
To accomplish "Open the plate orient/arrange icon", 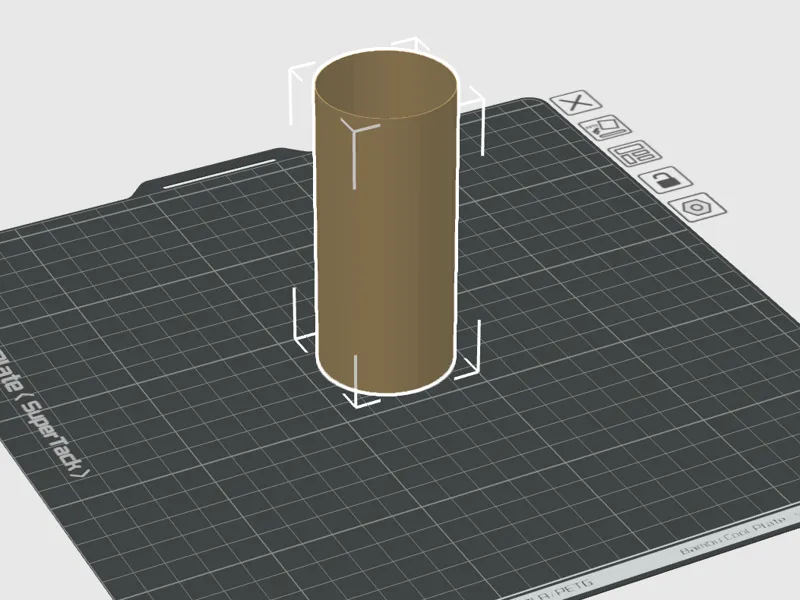I will pos(606,128).
